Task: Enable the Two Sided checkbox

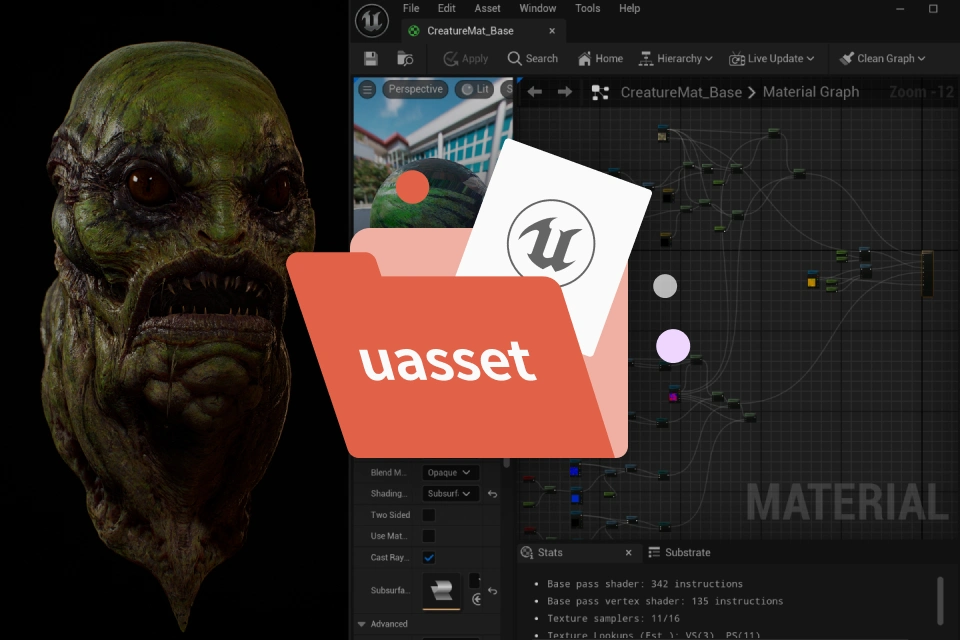Action: (429, 515)
